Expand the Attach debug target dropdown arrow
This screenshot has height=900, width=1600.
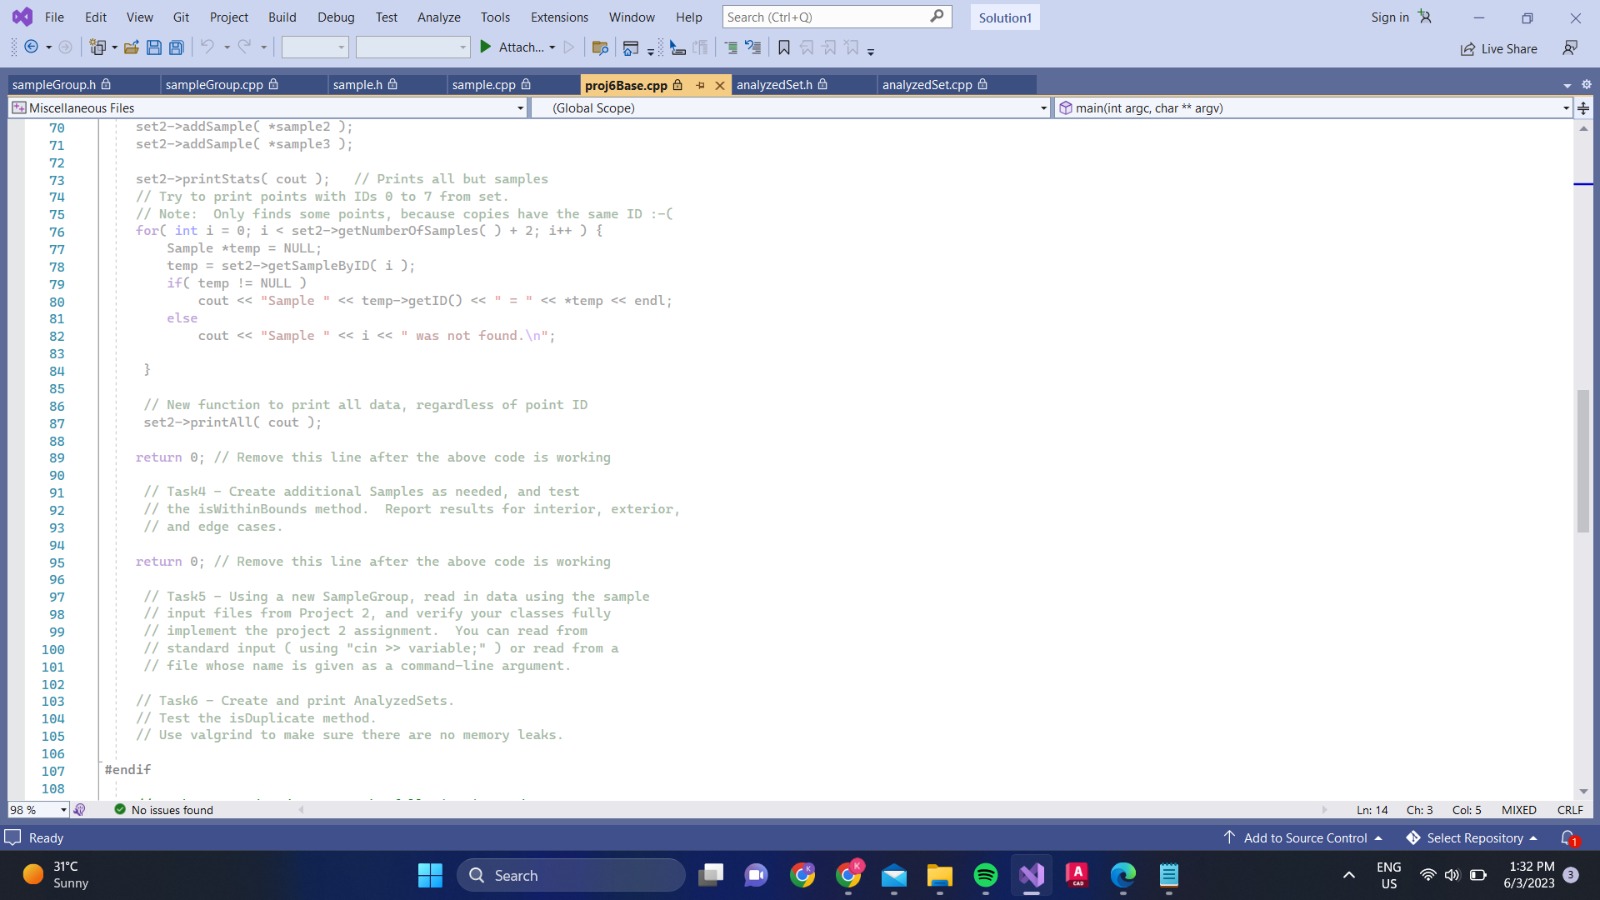pos(552,47)
